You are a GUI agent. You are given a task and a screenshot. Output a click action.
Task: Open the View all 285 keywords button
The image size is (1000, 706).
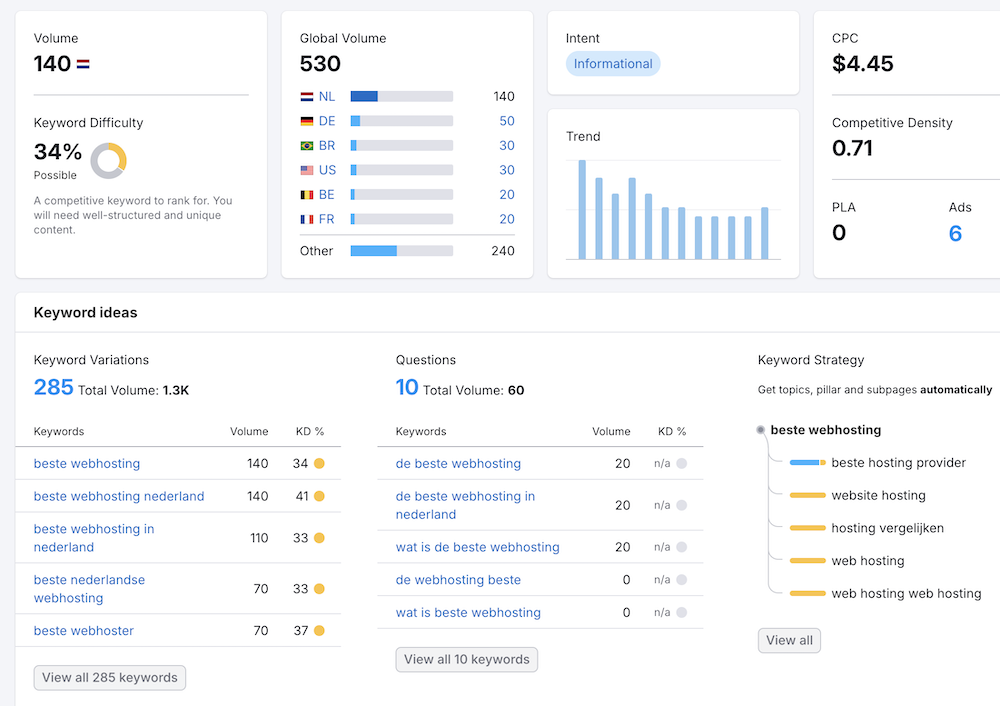coord(110,678)
